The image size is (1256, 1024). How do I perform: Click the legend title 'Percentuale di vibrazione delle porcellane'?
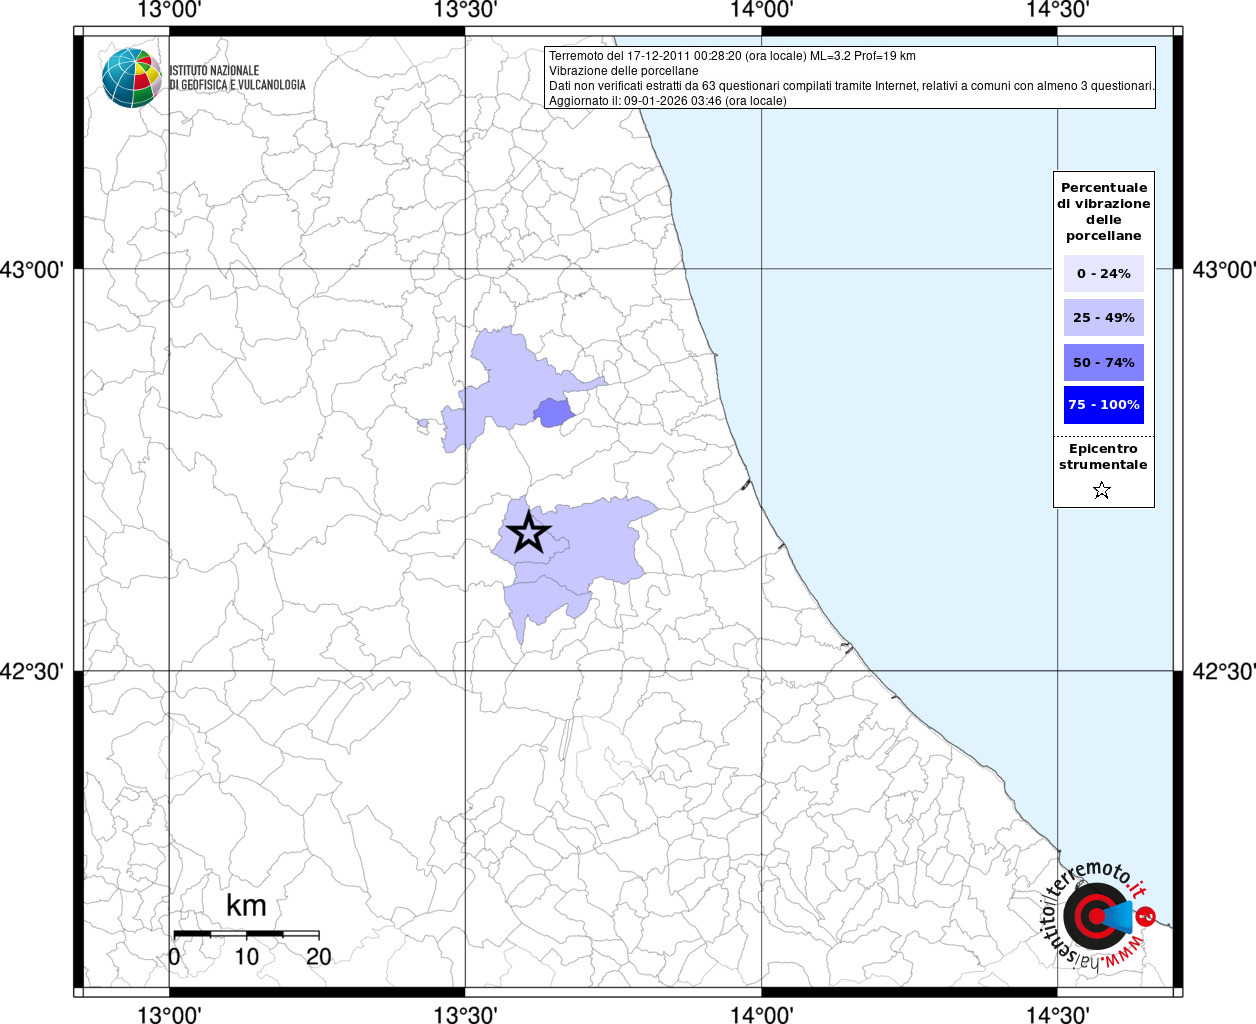(x=1104, y=211)
